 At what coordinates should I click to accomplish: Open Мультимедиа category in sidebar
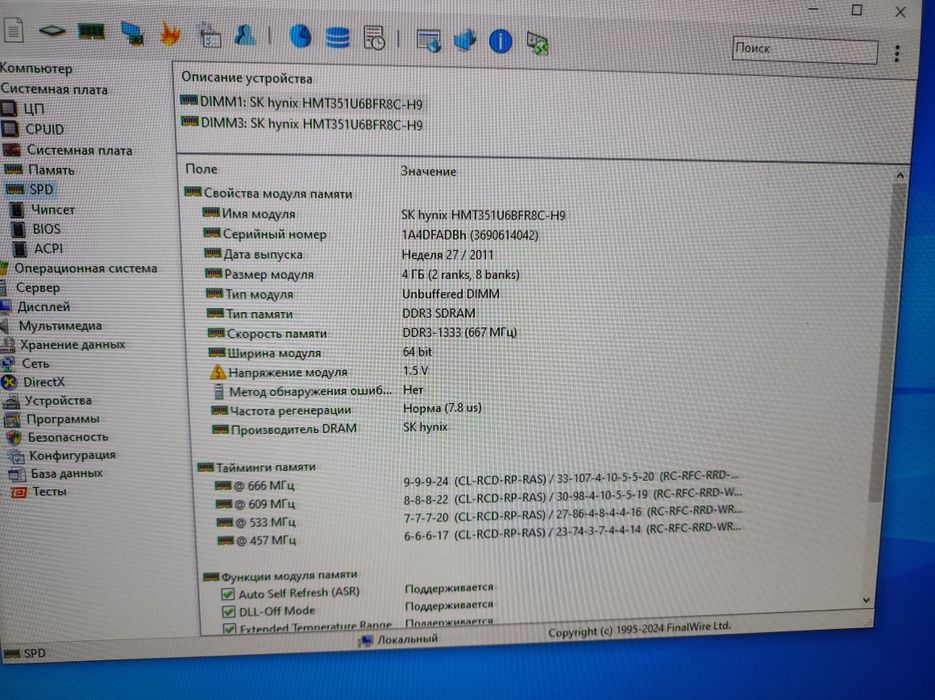coord(52,326)
